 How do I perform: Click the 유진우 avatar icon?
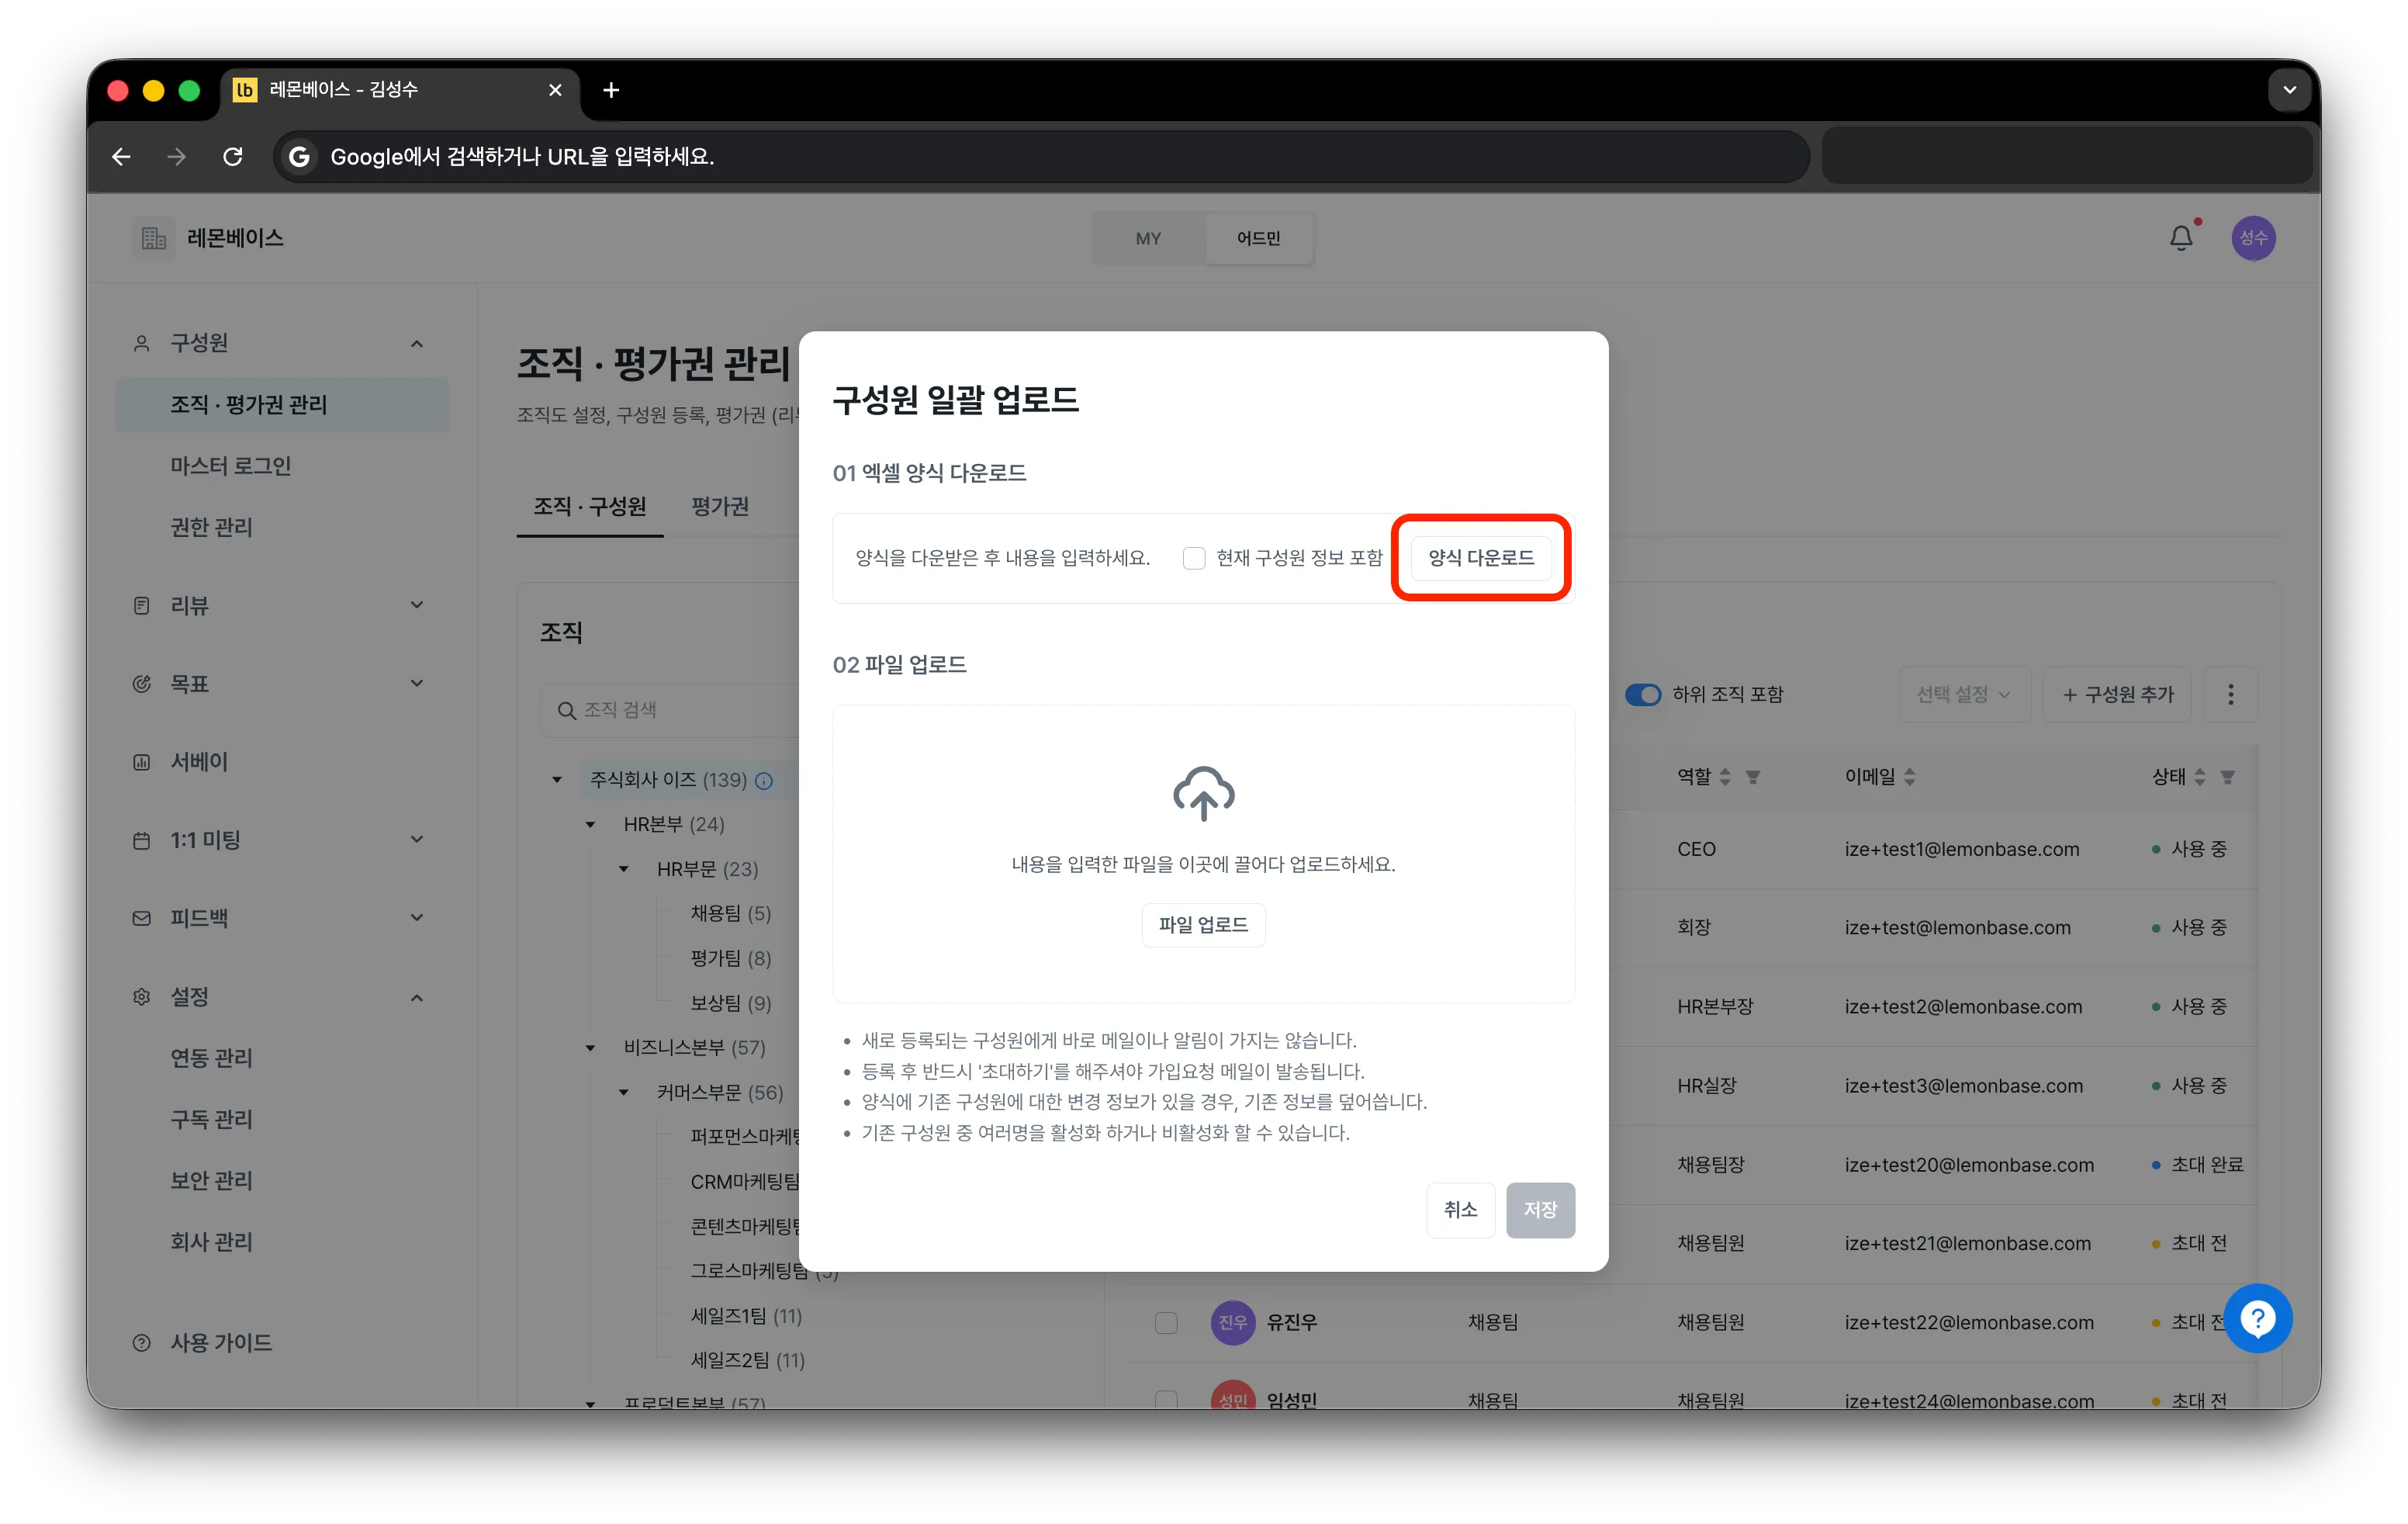(1232, 1322)
